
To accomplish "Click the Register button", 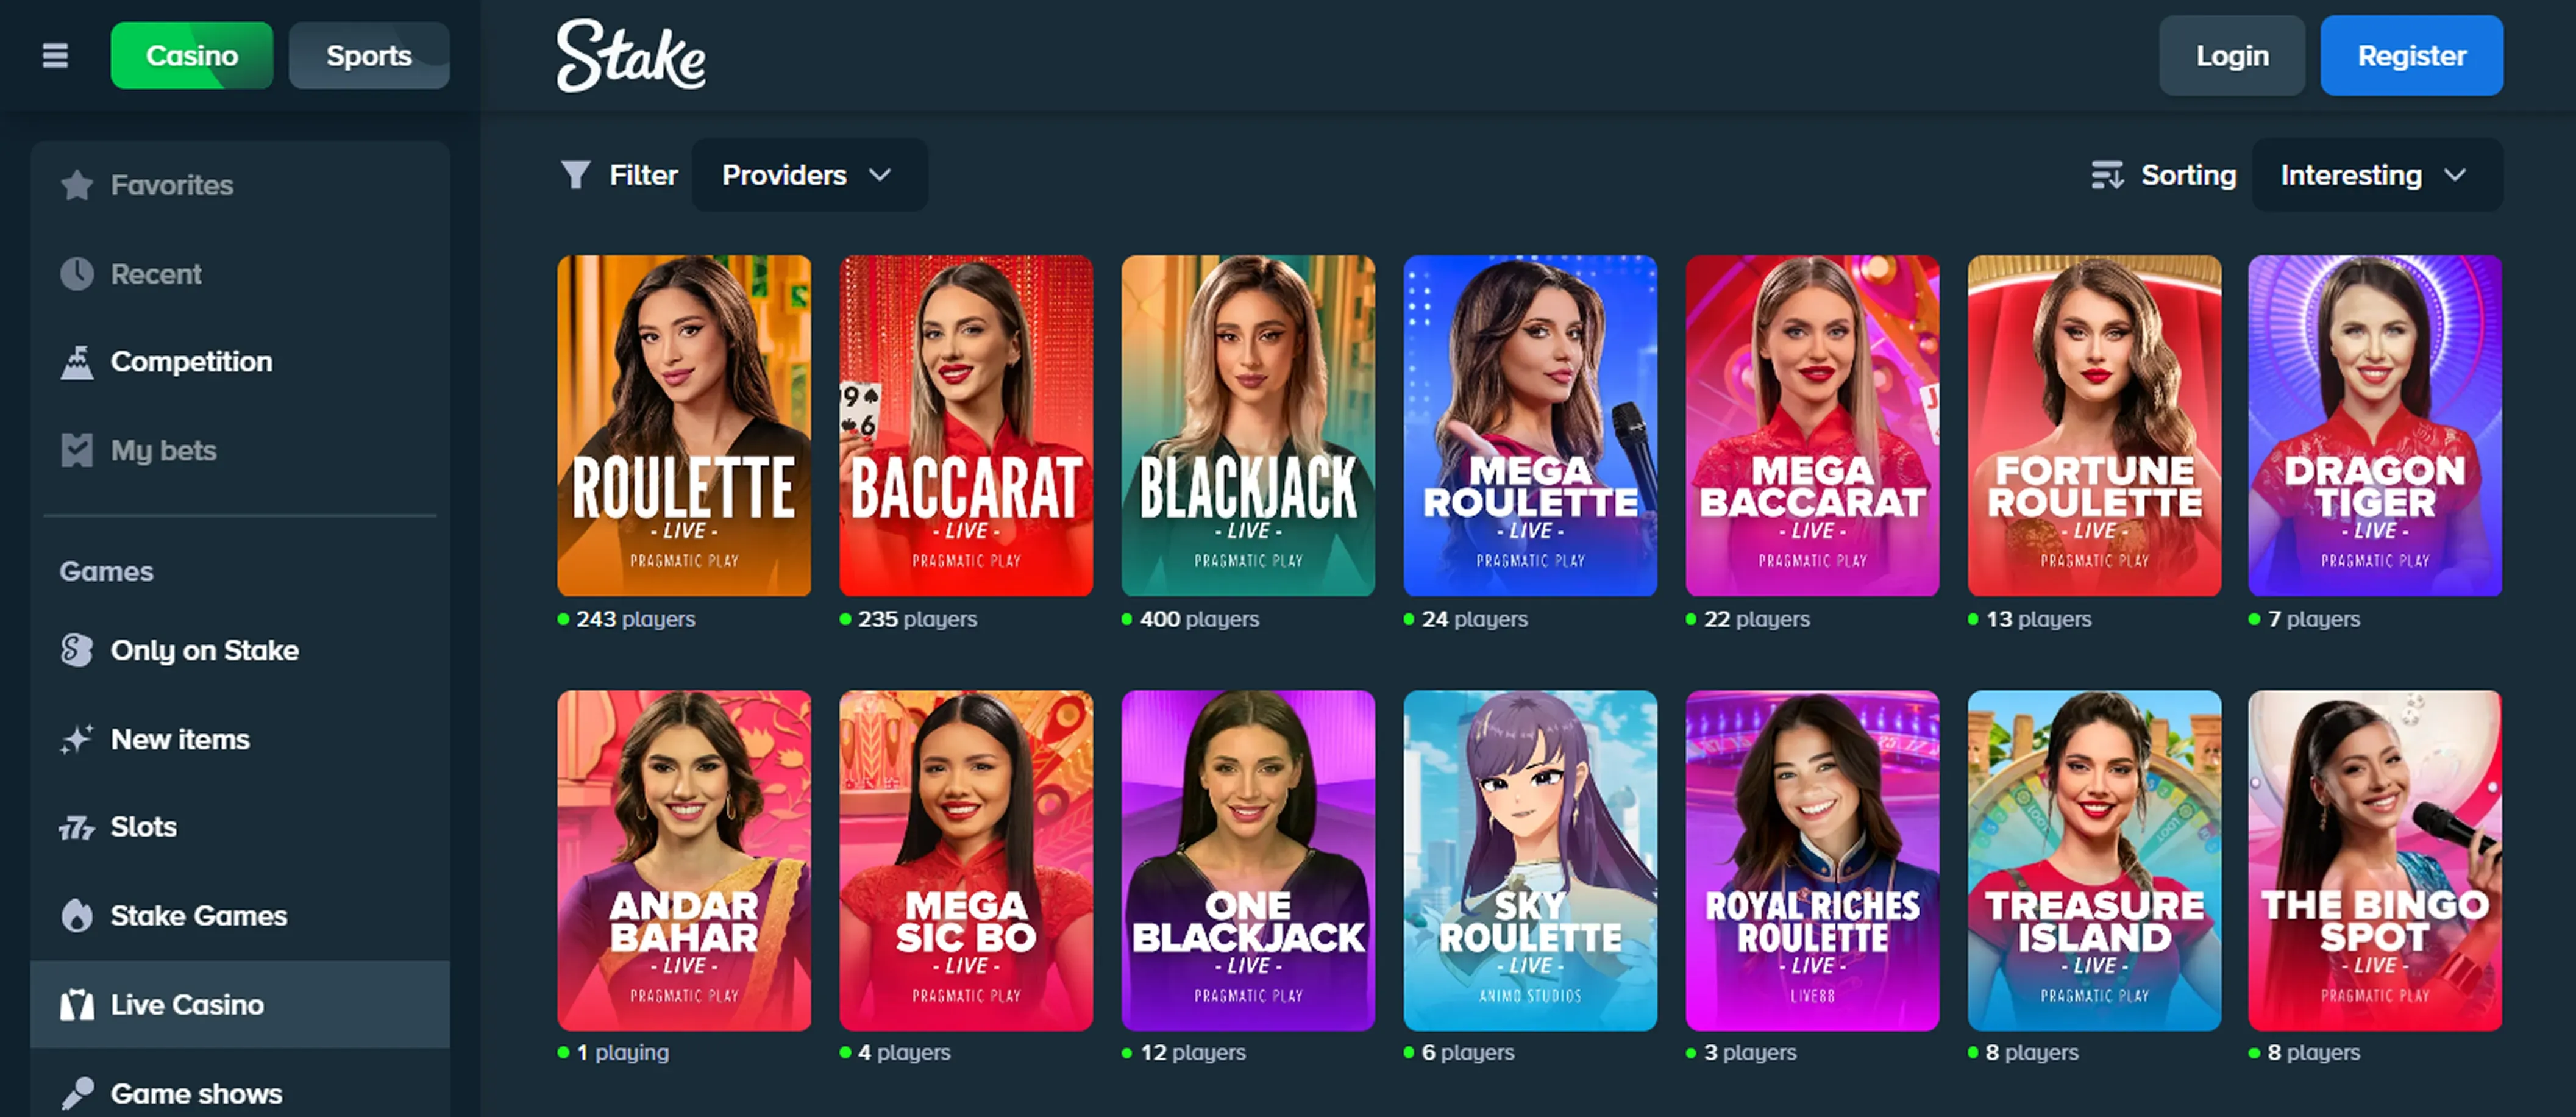I will point(2411,56).
